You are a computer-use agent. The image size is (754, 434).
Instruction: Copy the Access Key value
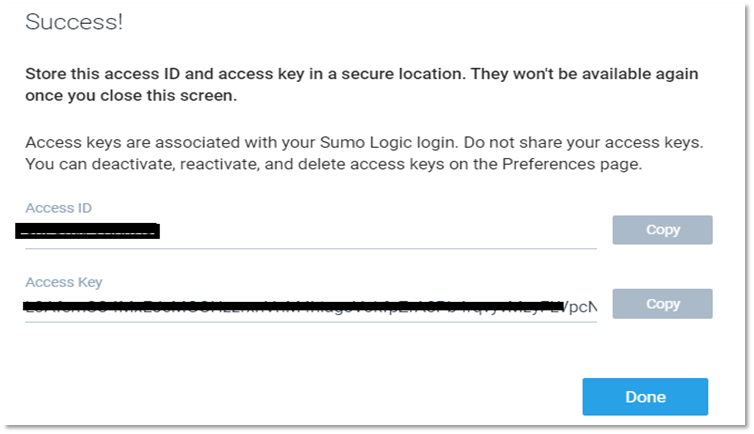click(662, 304)
